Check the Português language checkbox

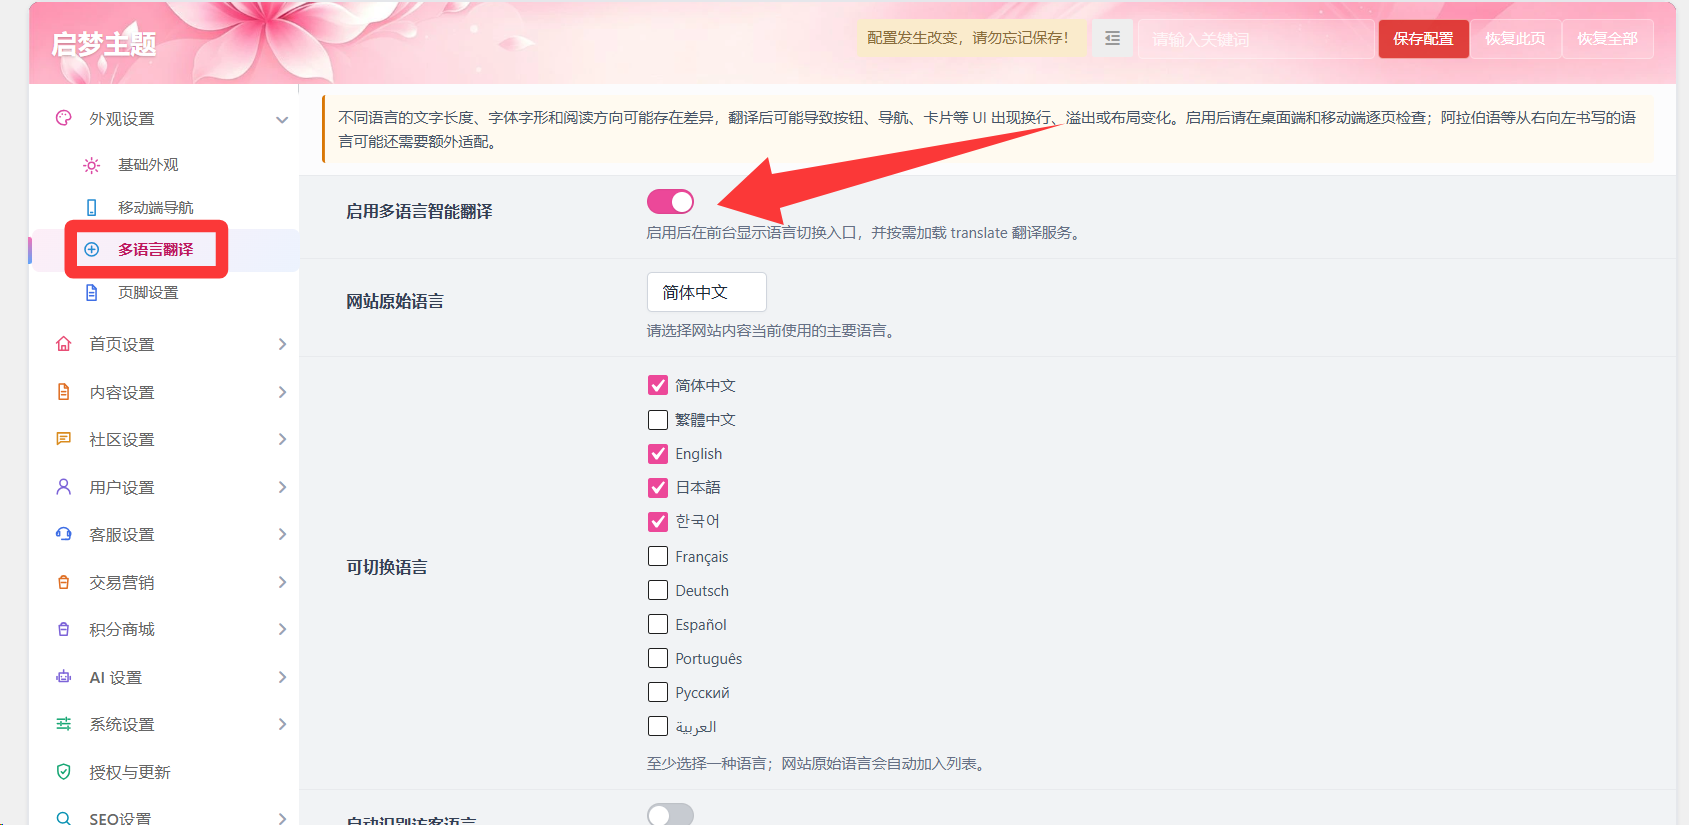(x=658, y=658)
